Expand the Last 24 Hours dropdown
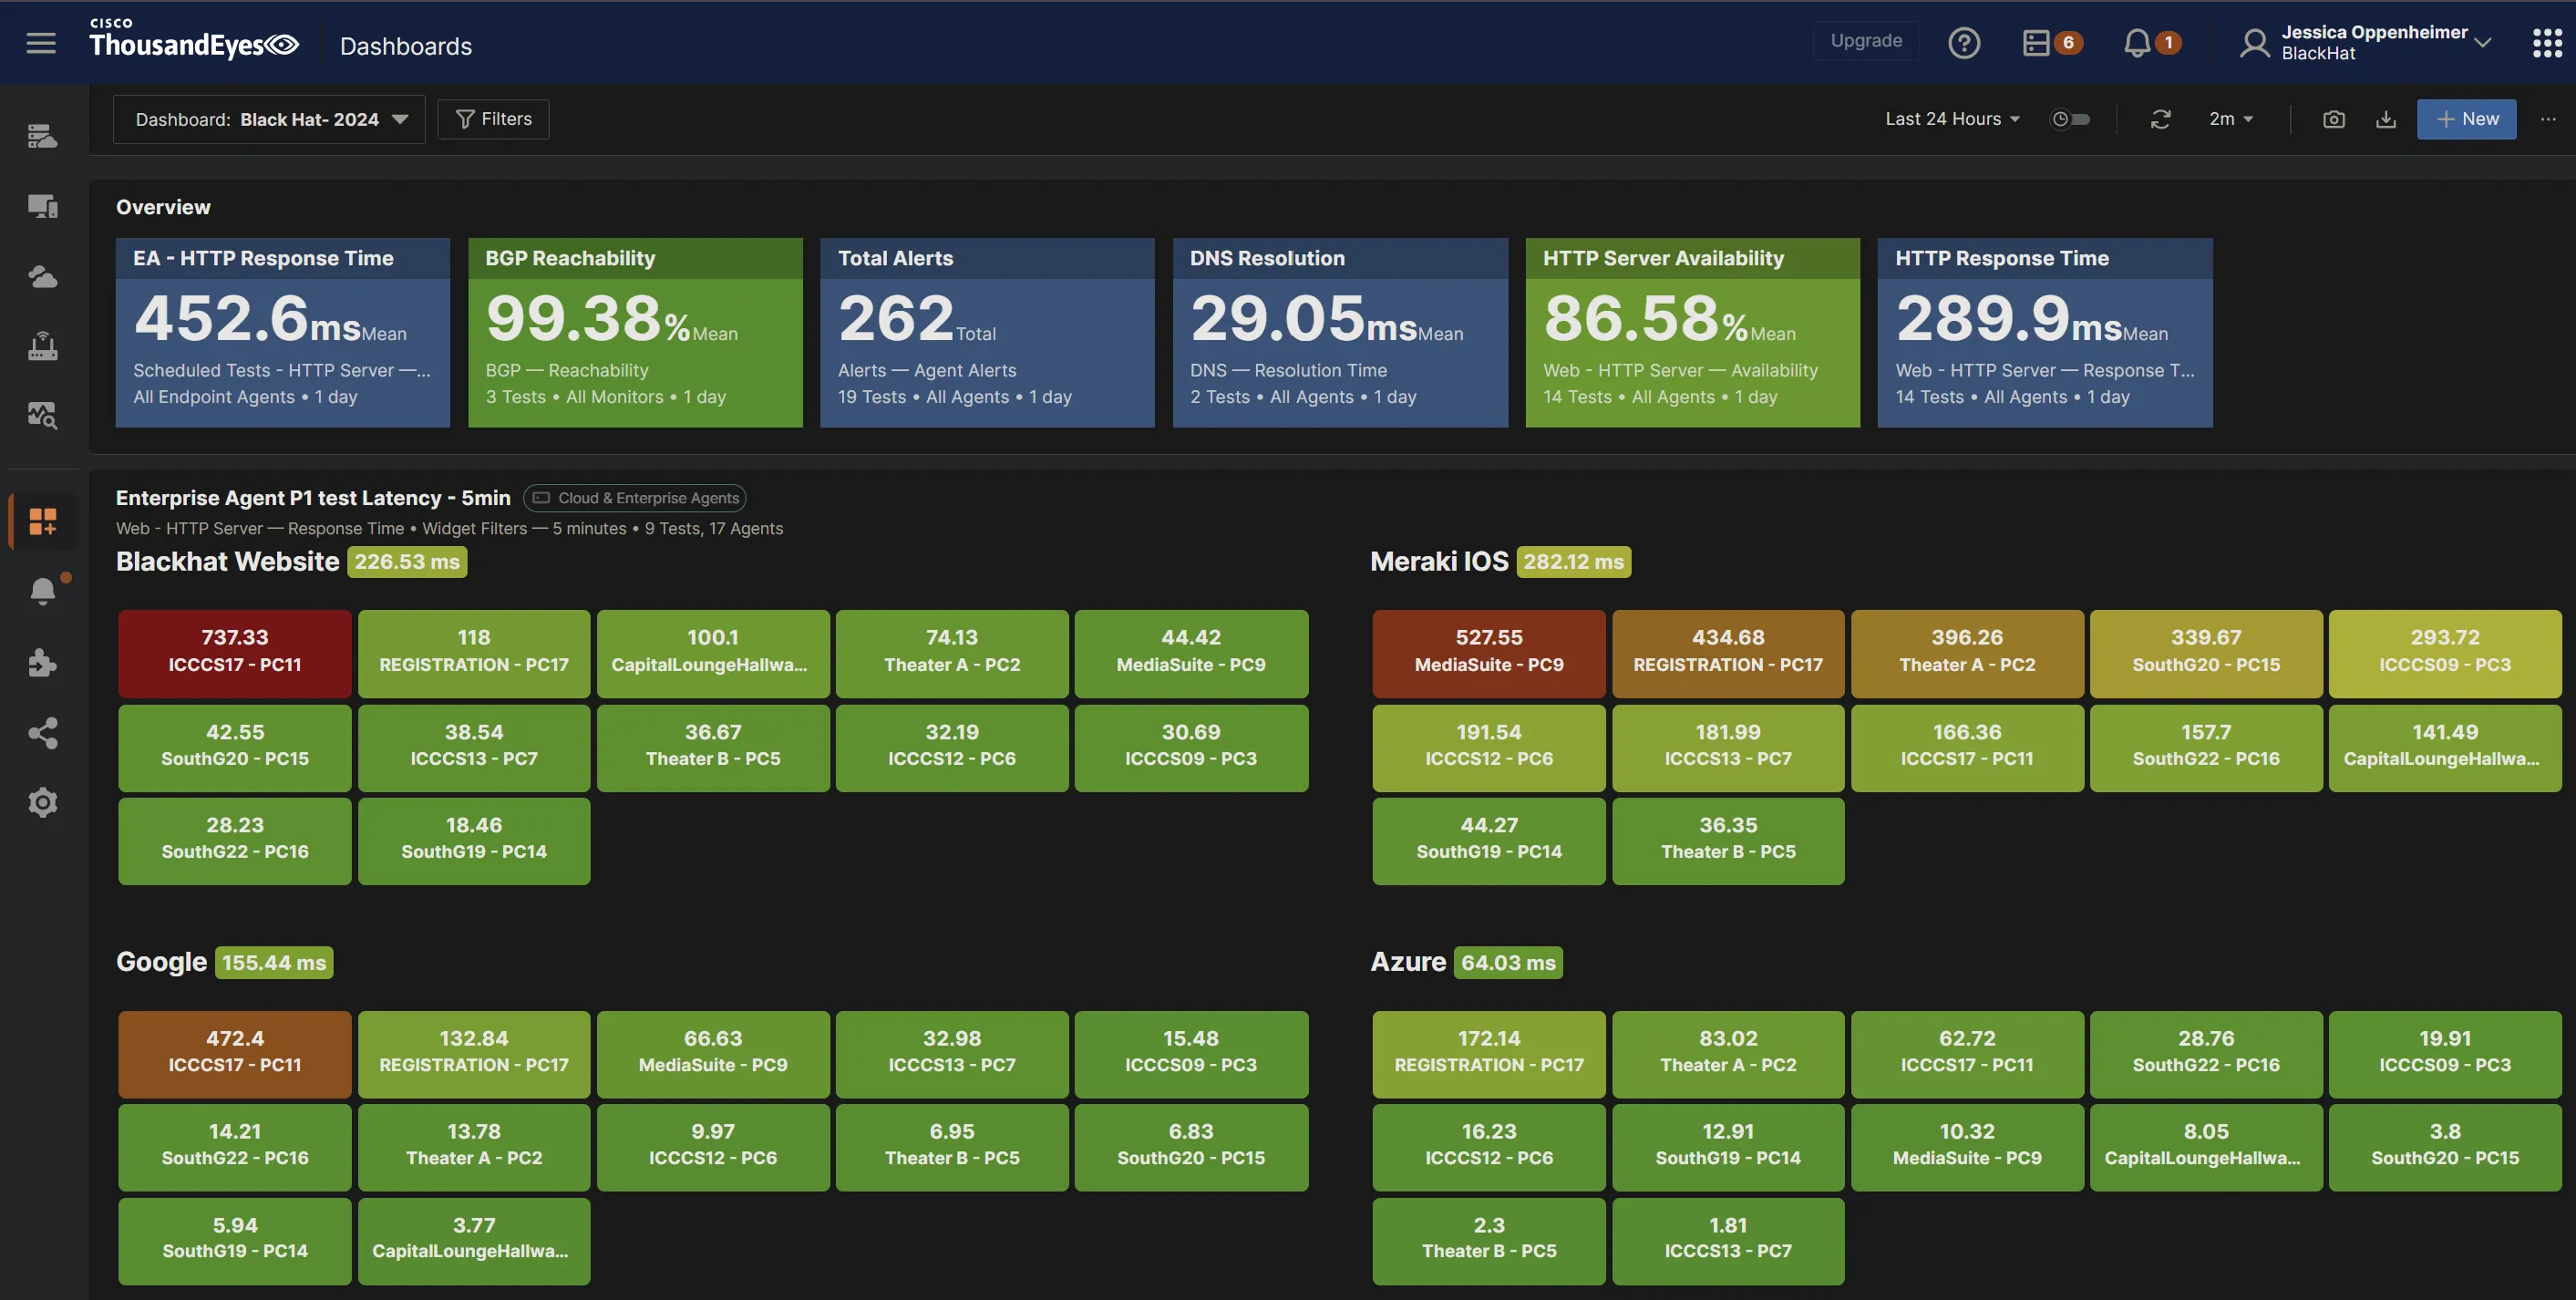 click(x=1952, y=119)
